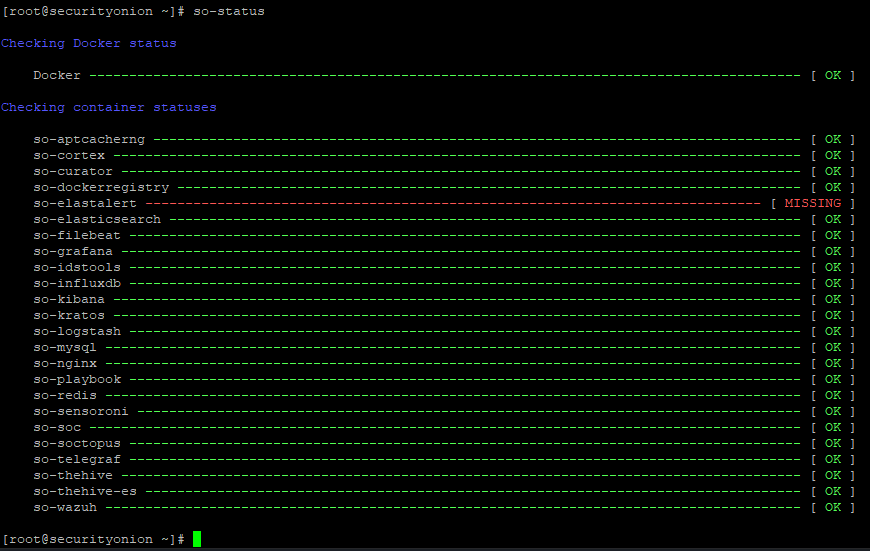The image size is (870, 551).
Task: Click the OK status for so-wazuh
Action: [833, 508]
